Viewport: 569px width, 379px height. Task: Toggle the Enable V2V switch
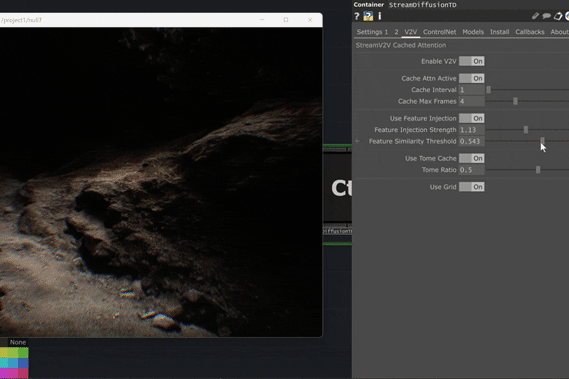coord(471,61)
